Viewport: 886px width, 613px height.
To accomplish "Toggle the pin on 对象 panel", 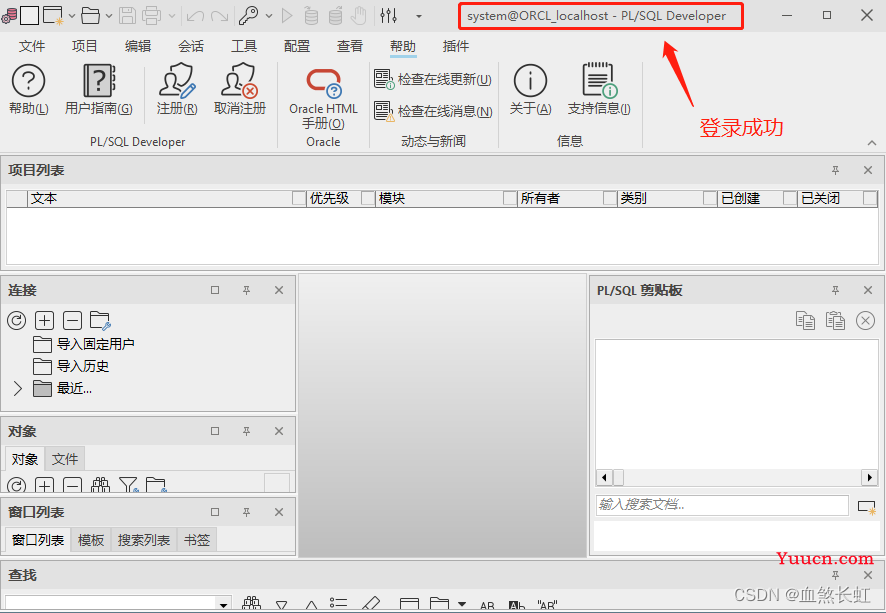I will point(246,431).
